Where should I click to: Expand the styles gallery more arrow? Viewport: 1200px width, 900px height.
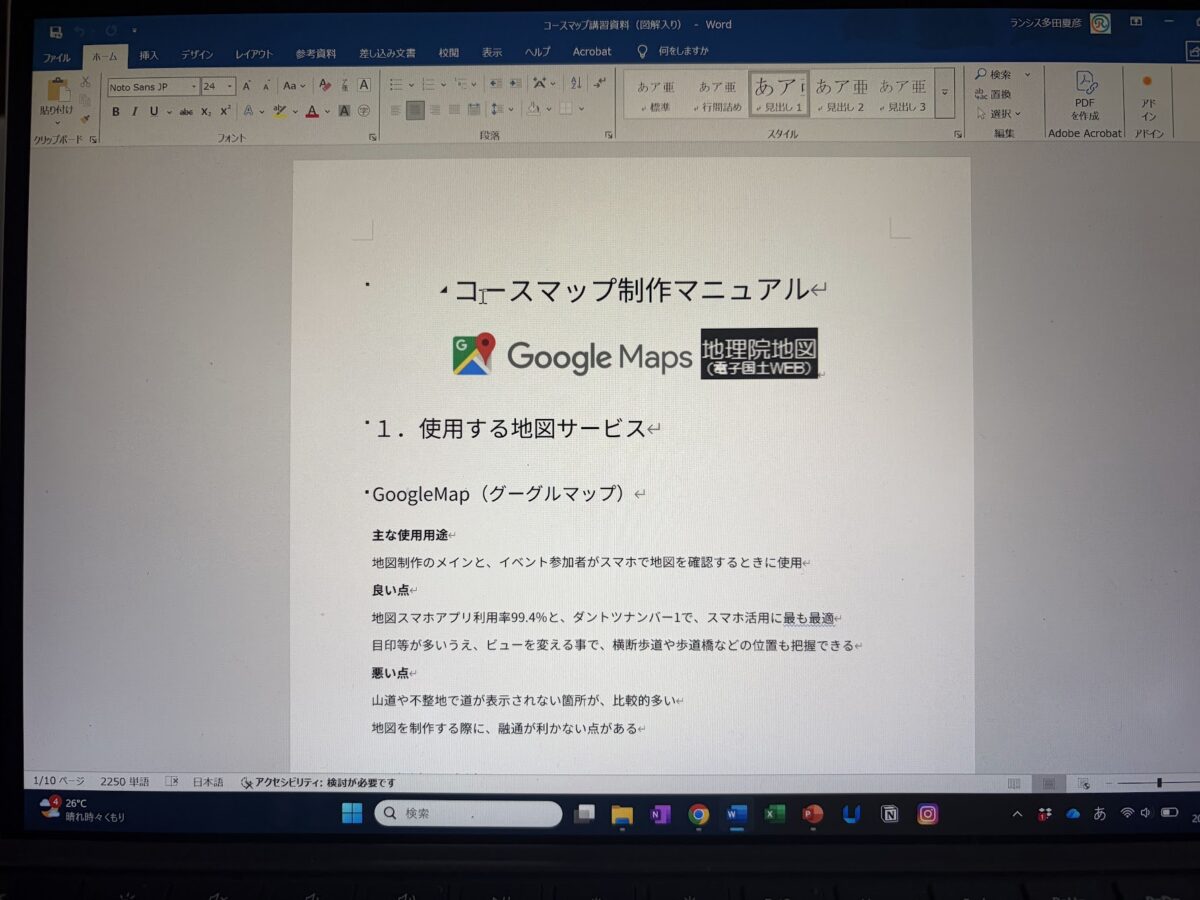point(945,93)
